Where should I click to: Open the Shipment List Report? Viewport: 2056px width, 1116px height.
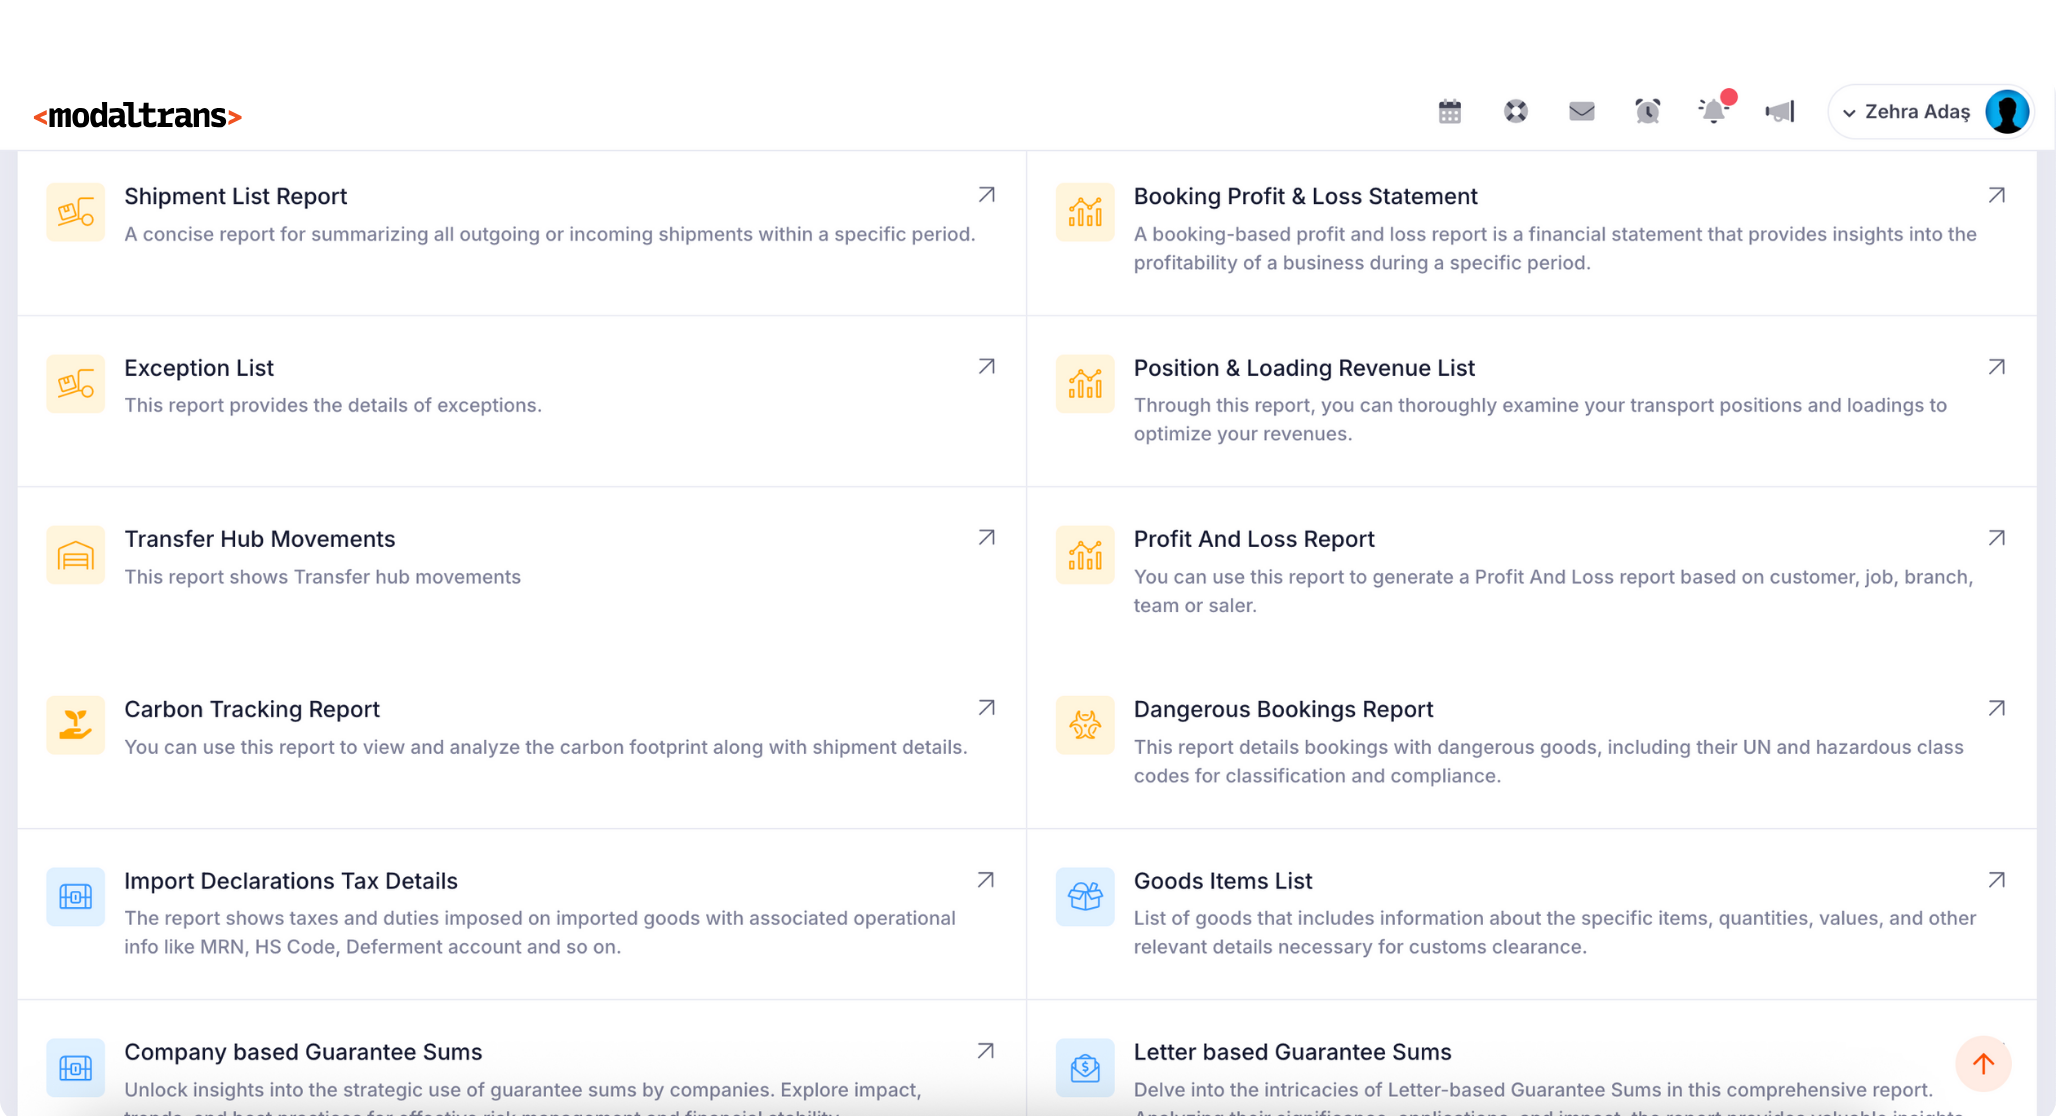tap(235, 196)
